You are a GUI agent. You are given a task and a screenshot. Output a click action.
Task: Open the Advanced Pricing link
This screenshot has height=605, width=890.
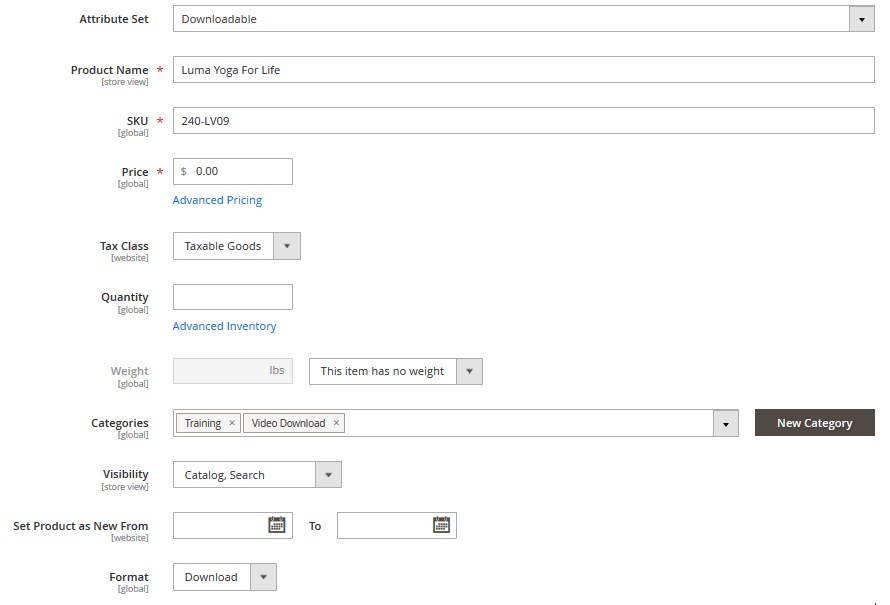[x=217, y=200]
